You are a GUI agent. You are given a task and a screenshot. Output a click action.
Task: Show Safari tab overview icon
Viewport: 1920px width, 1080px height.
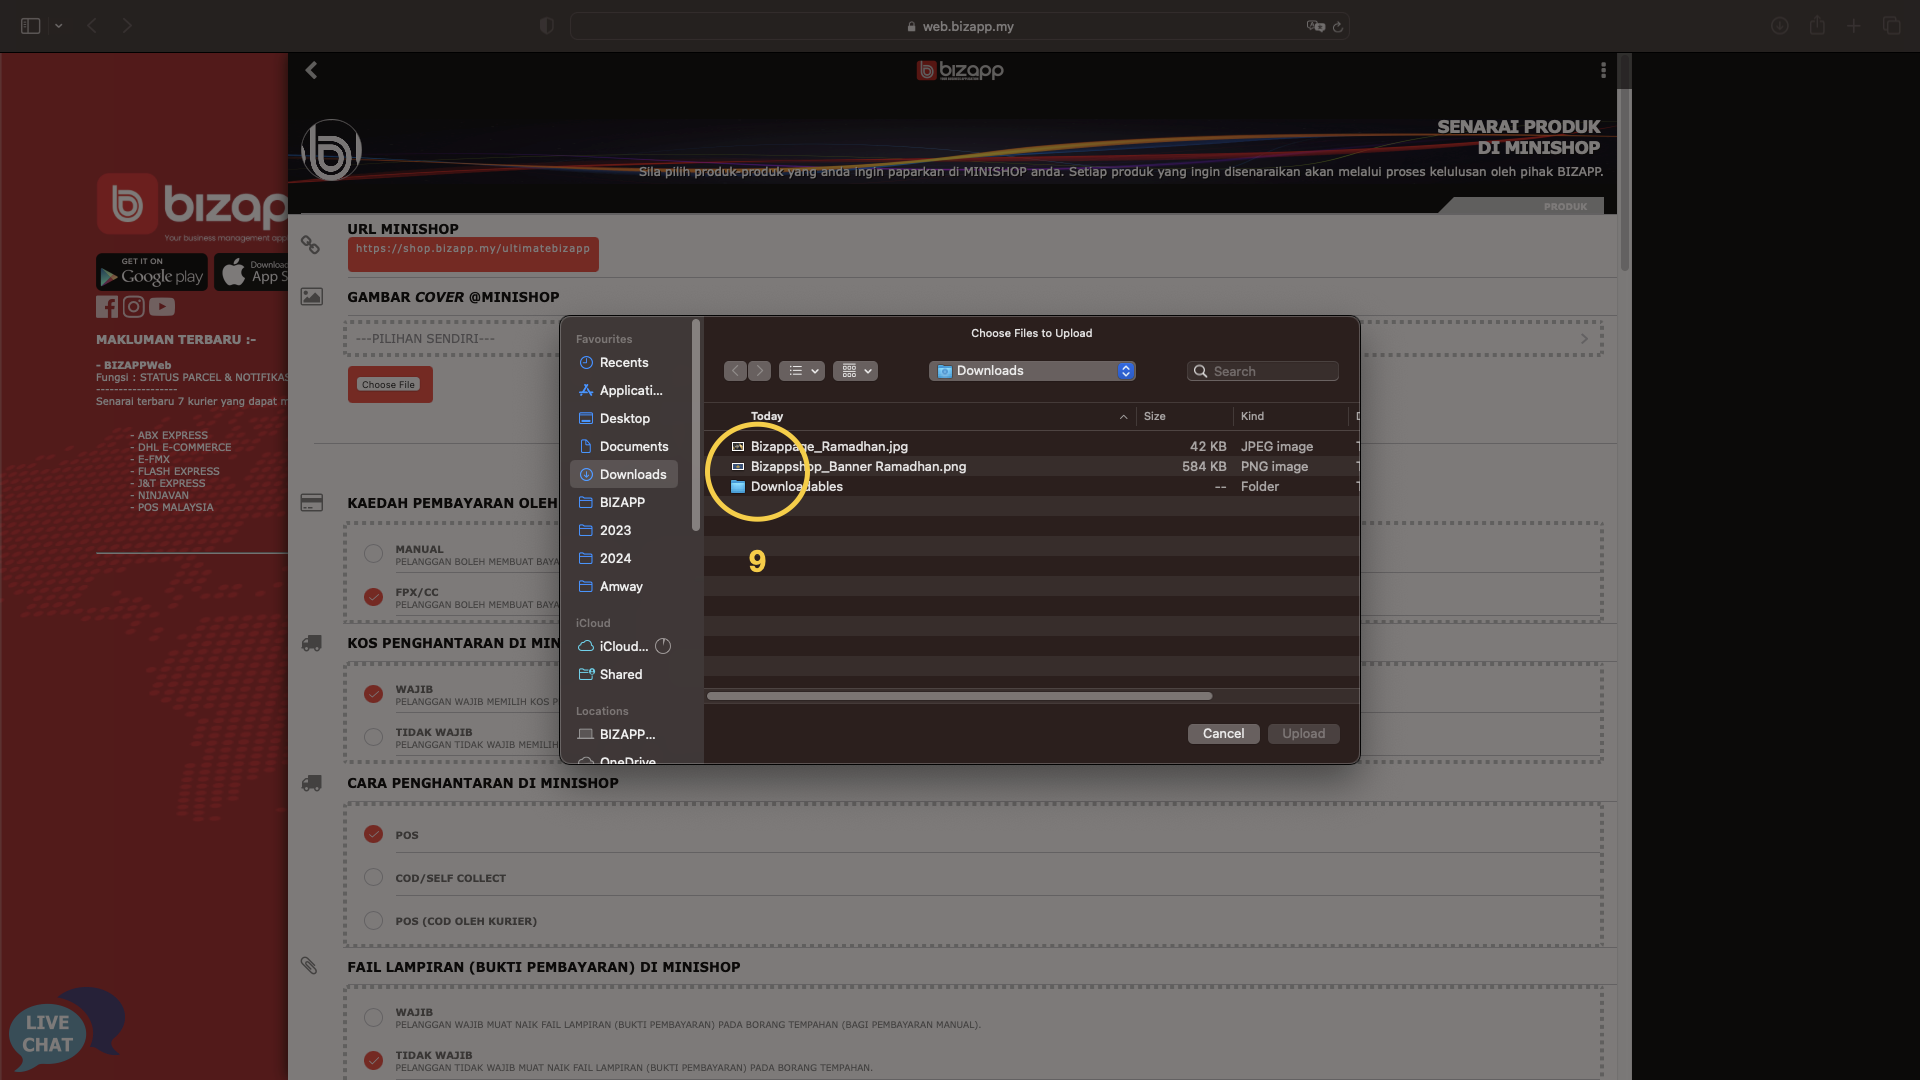point(1891,26)
